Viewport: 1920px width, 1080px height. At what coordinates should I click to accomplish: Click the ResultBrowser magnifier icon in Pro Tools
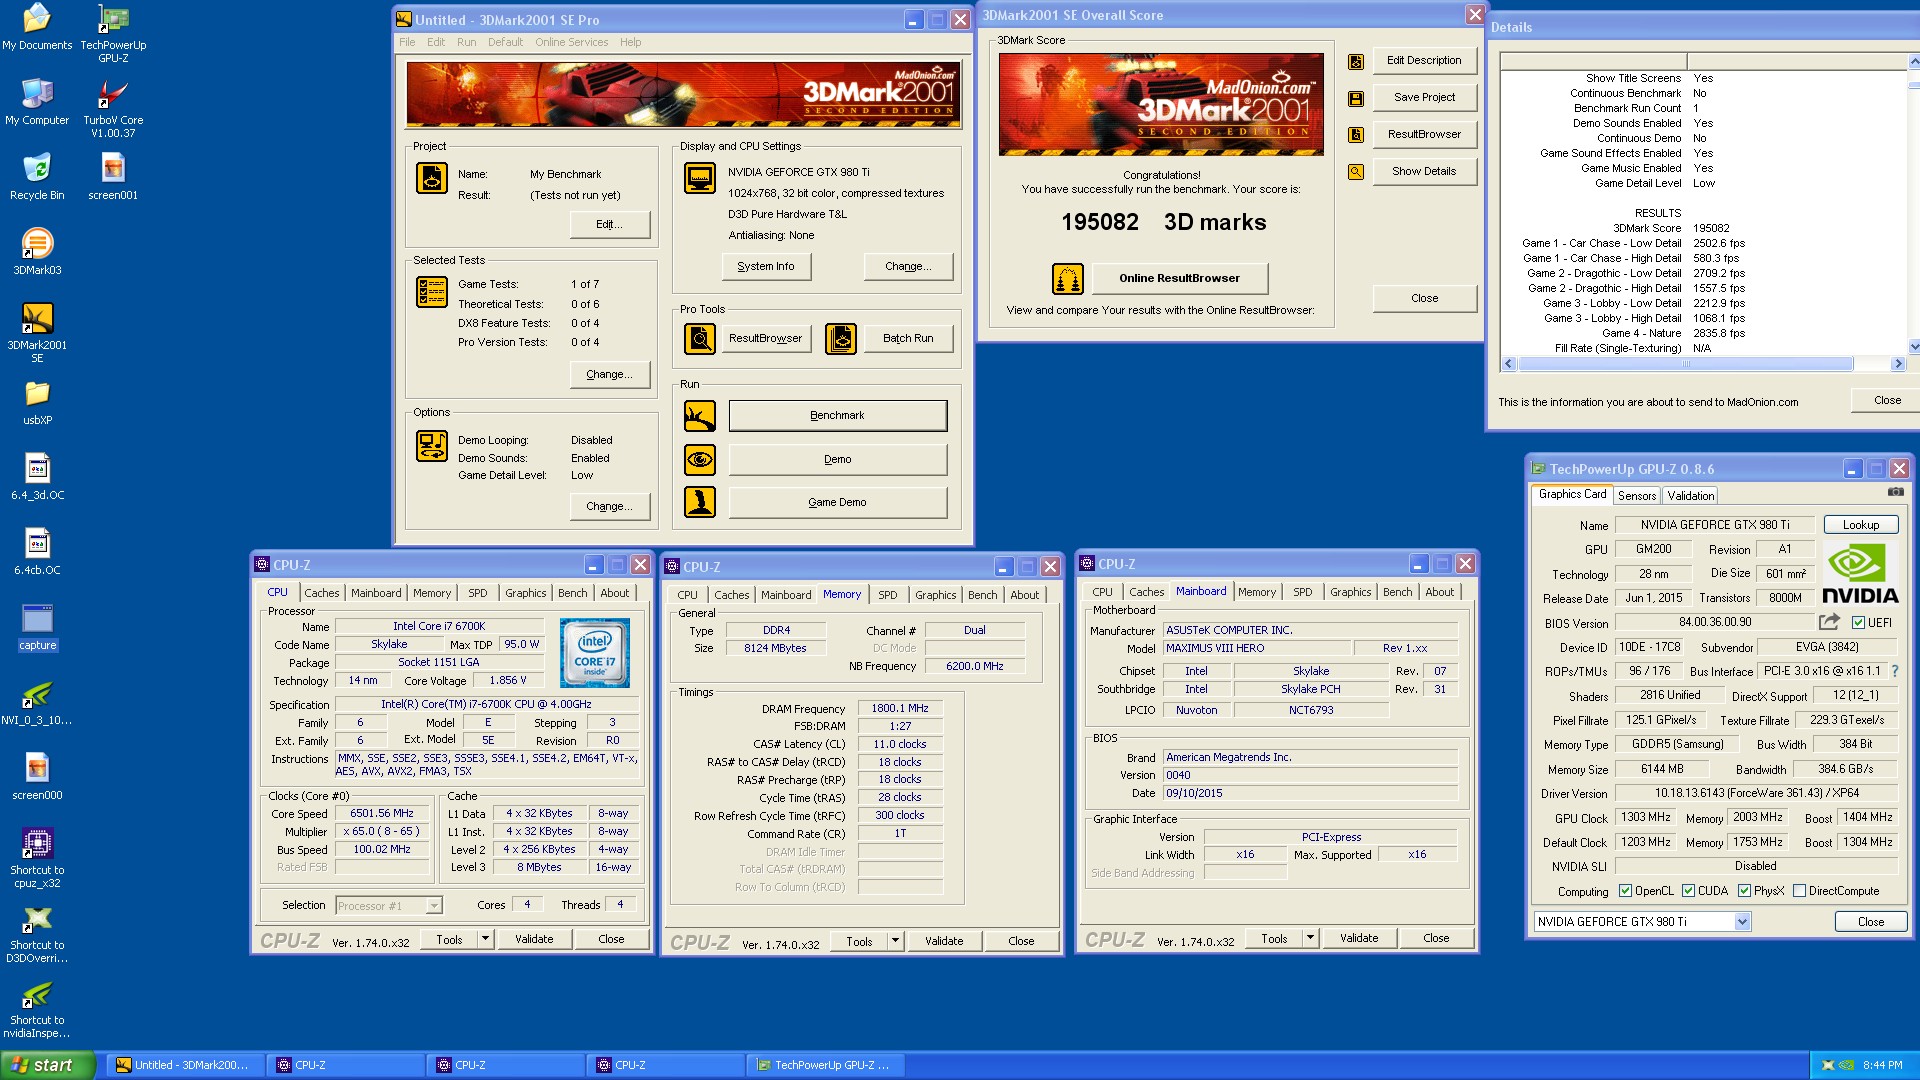click(700, 339)
